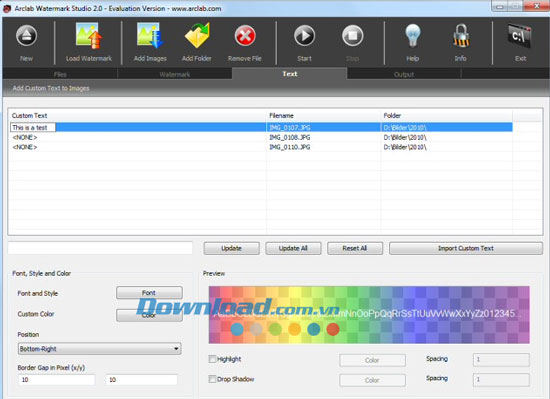
Task: Click the Border Gap x value field
Action: [x=56, y=380]
